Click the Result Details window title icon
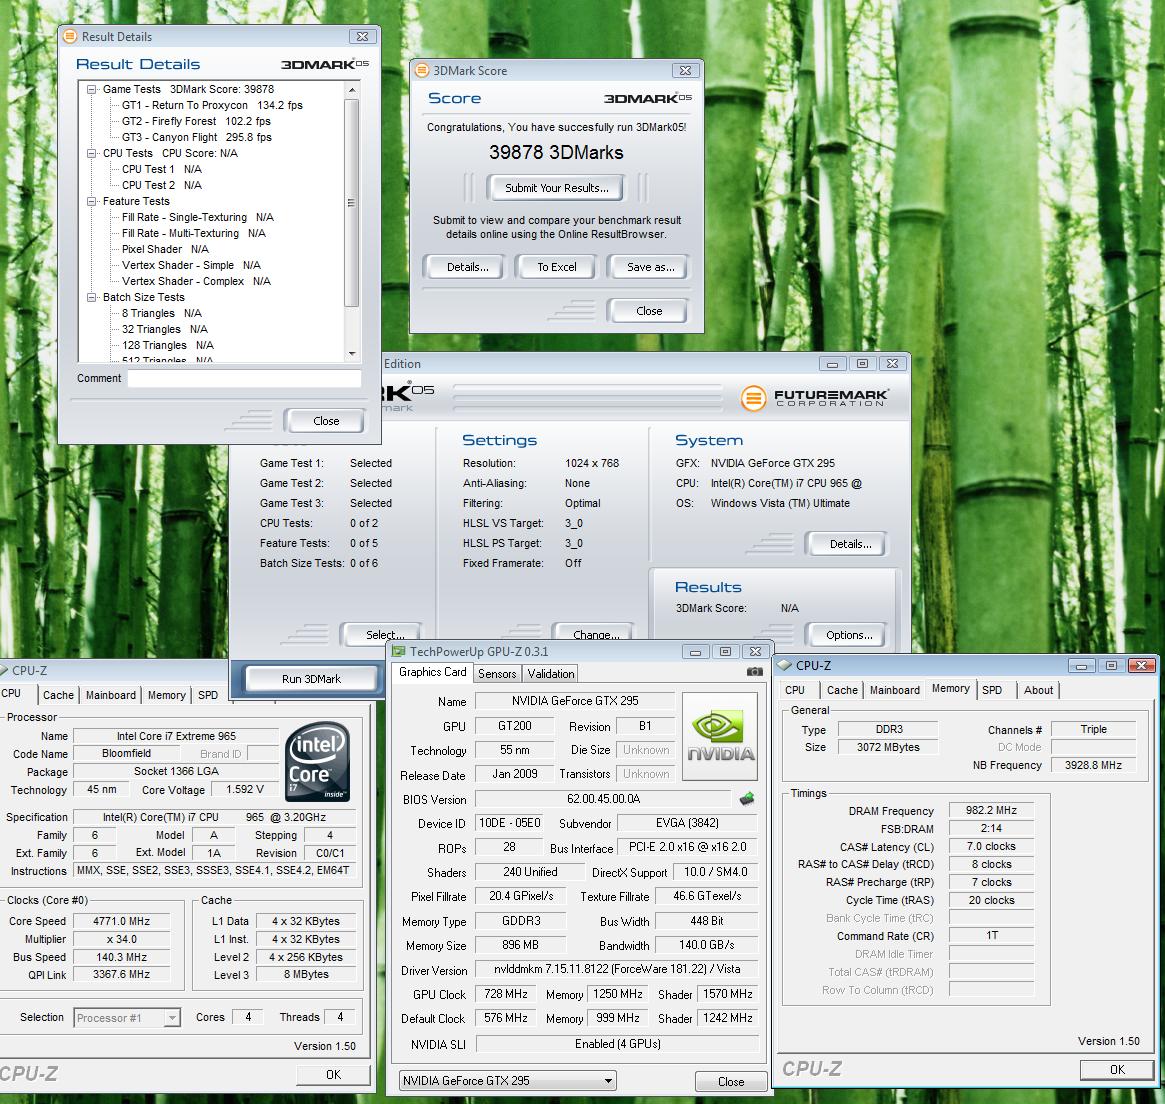The width and height of the screenshot is (1165, 1104). click(71, 36)
